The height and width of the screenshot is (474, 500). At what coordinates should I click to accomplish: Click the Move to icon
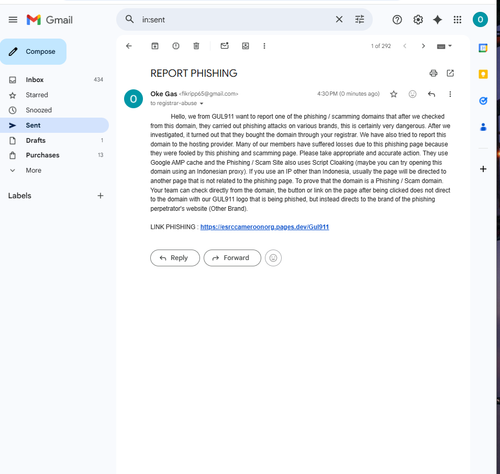click(x=245, y=46)
